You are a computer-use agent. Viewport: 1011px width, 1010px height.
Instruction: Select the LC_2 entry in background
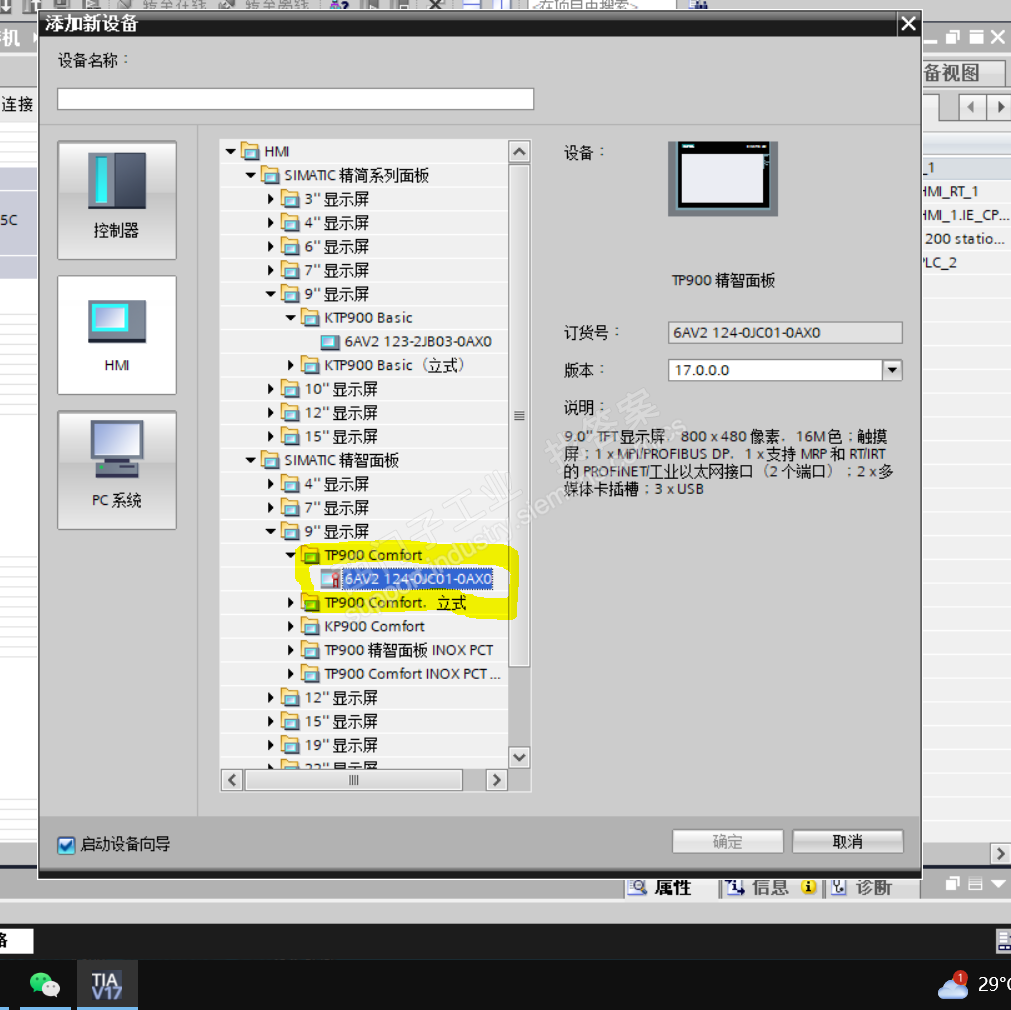[940, 262]
